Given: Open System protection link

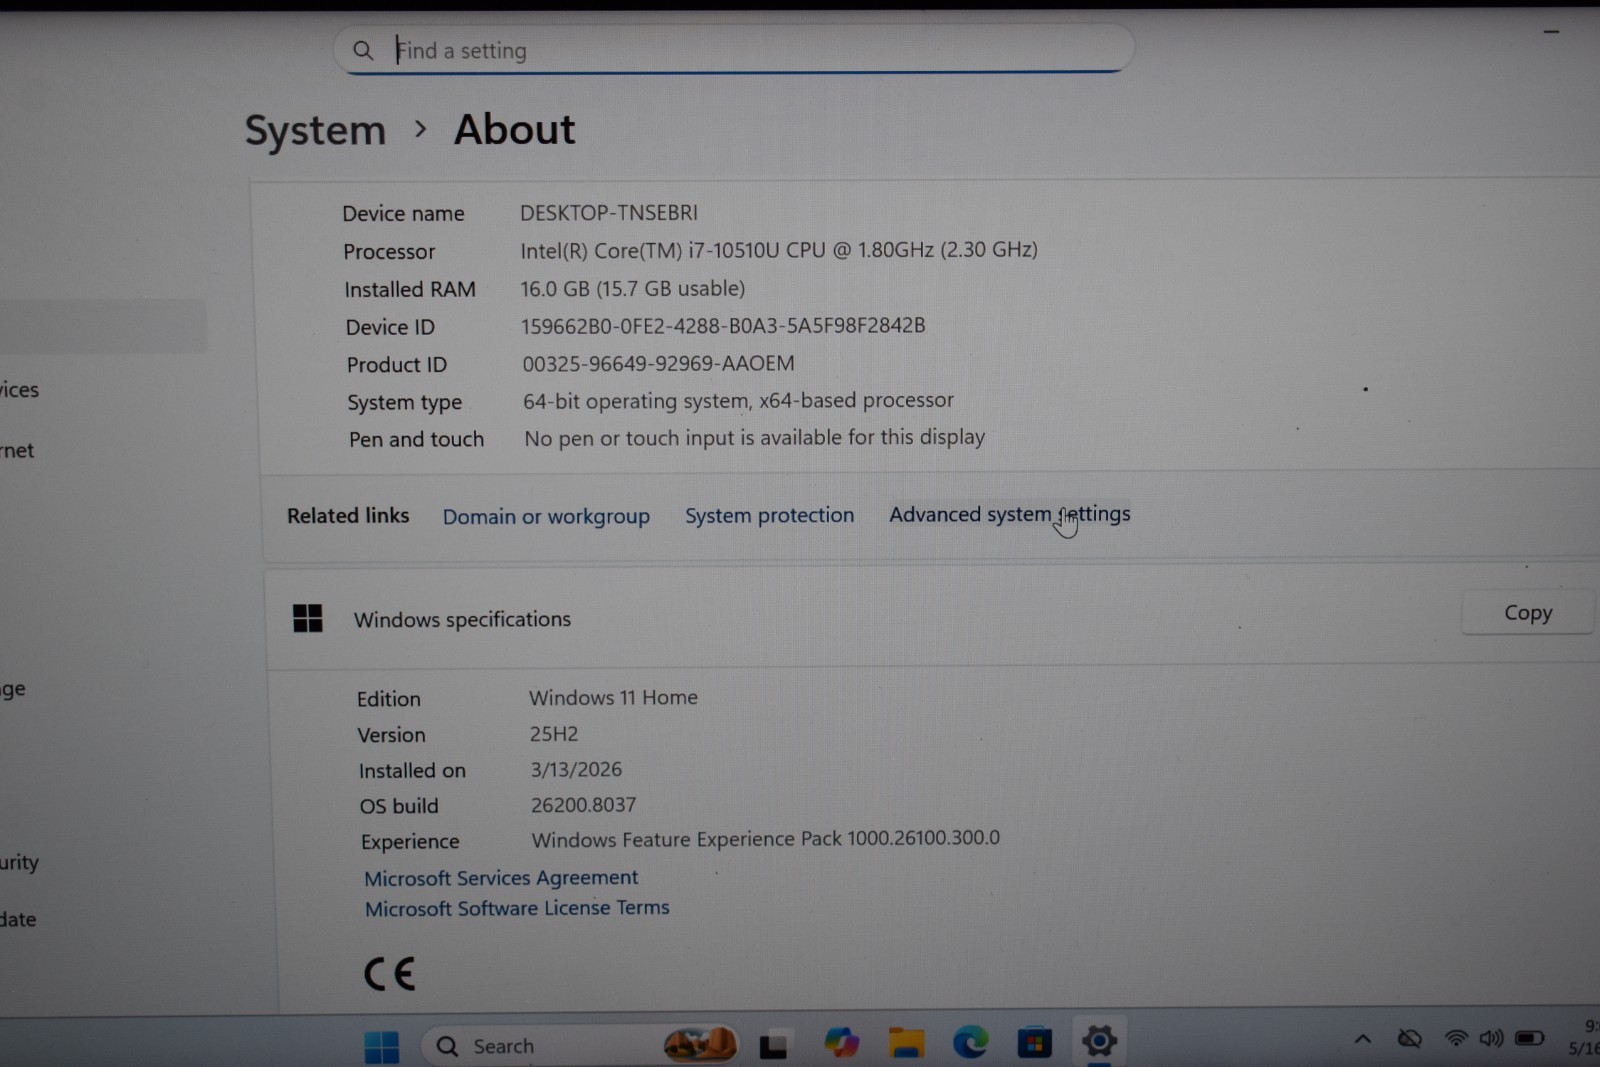Looking at the screenshot, I should click(x=769, y=515).
